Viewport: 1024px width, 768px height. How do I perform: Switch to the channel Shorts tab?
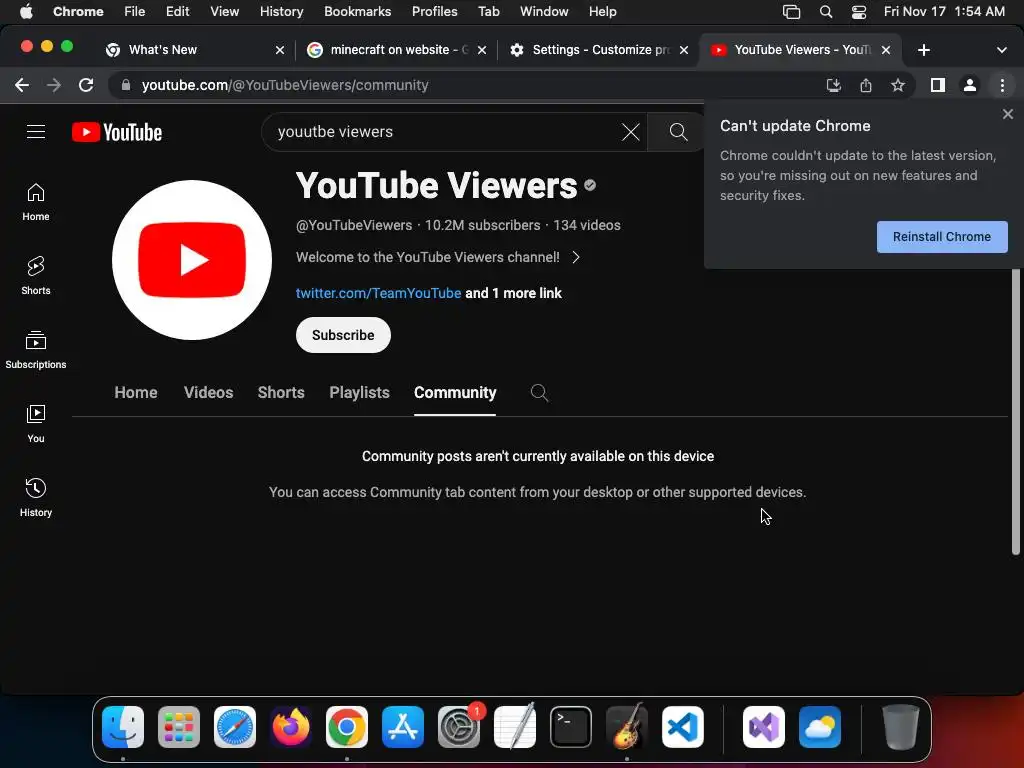pyautogui.click(x=281, y=392)
